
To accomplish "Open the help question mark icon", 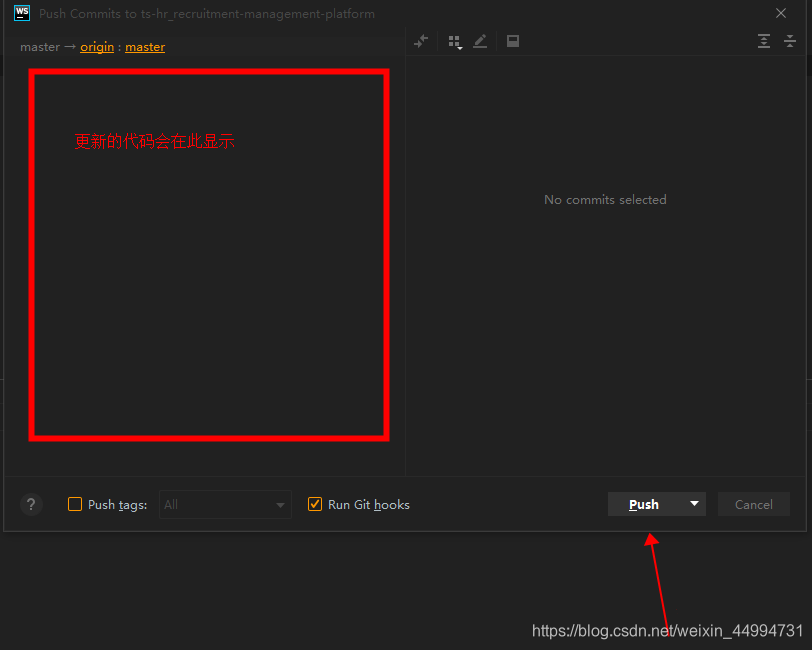I will (31, 504).
